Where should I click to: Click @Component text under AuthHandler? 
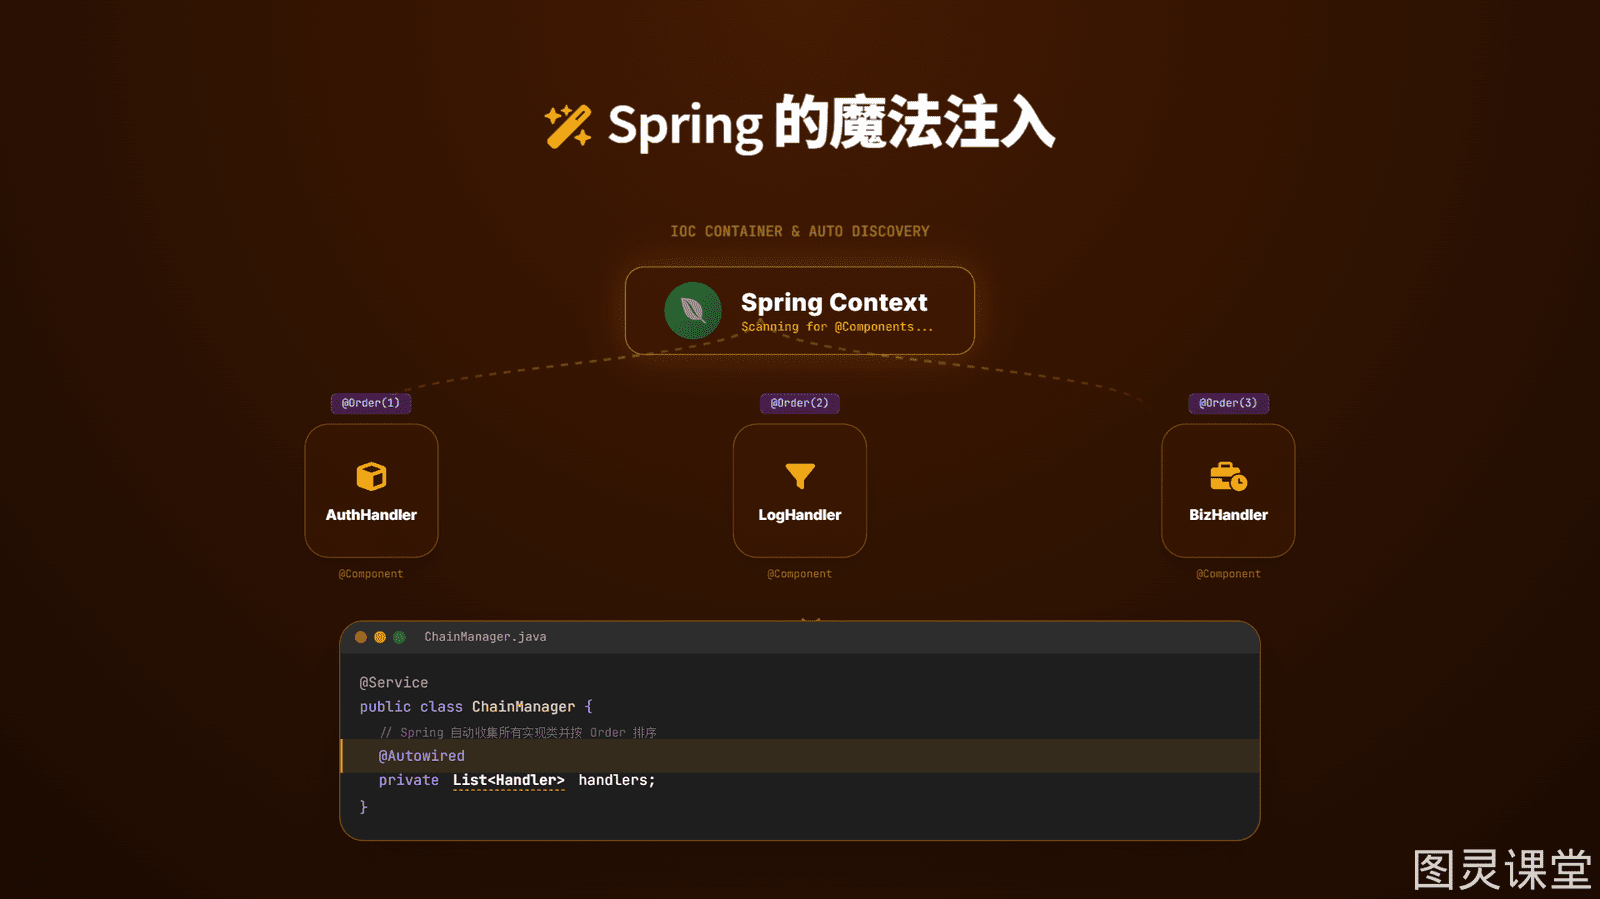pos(371,574)
